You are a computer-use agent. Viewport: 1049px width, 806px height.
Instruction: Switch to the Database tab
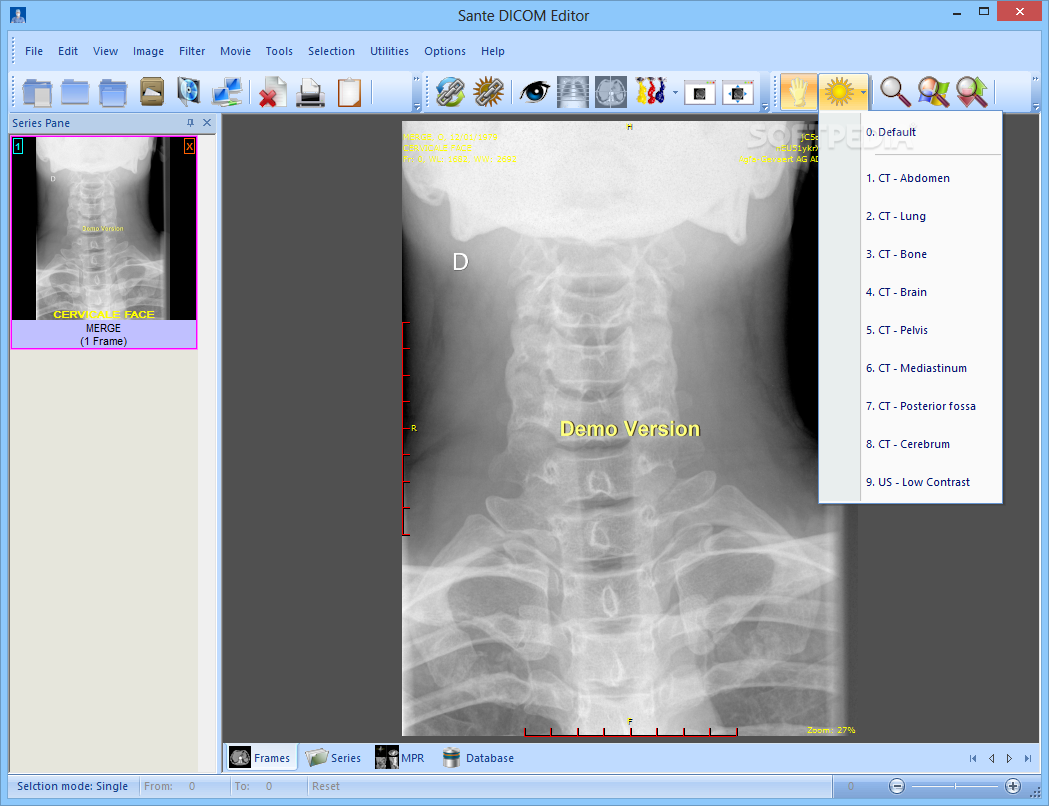(x=478, y=758)
